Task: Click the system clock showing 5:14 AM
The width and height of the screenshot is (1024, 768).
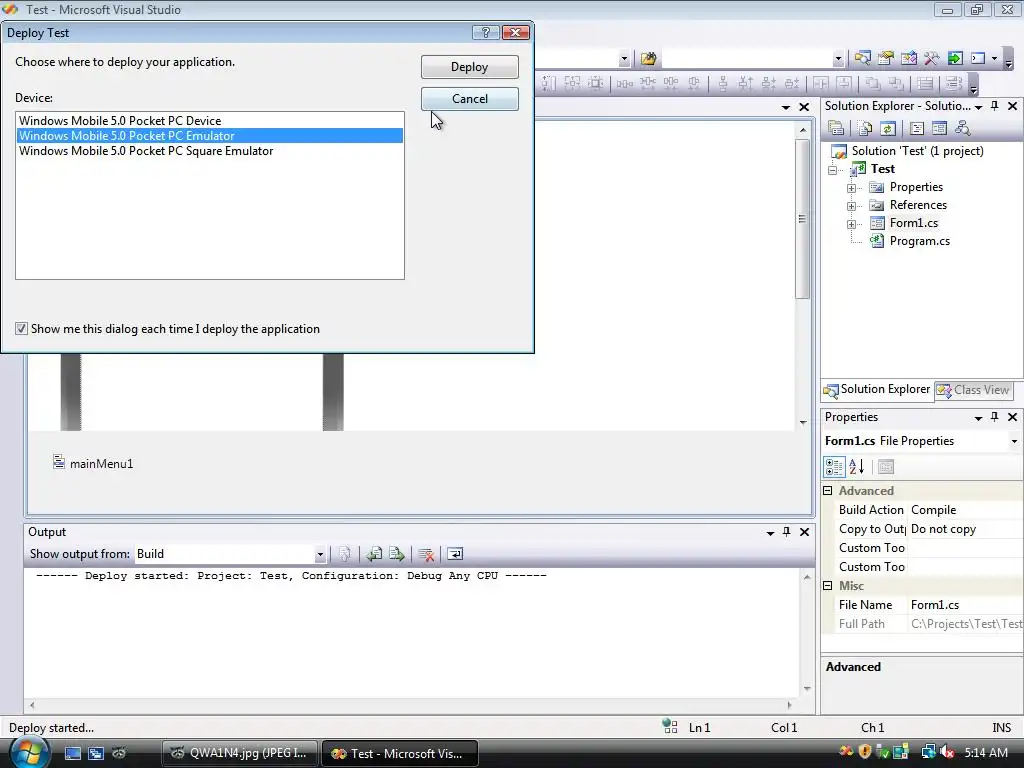Action: (986, 753)
